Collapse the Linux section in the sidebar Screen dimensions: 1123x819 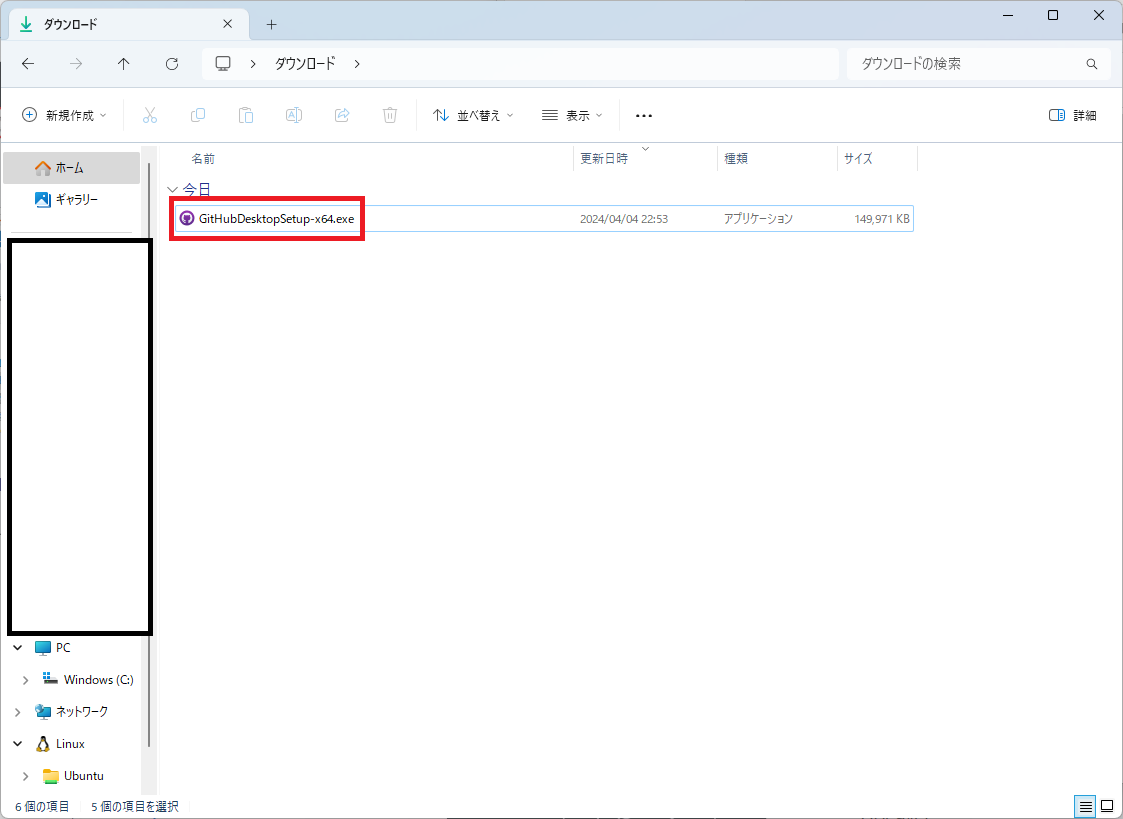point(16,743)
